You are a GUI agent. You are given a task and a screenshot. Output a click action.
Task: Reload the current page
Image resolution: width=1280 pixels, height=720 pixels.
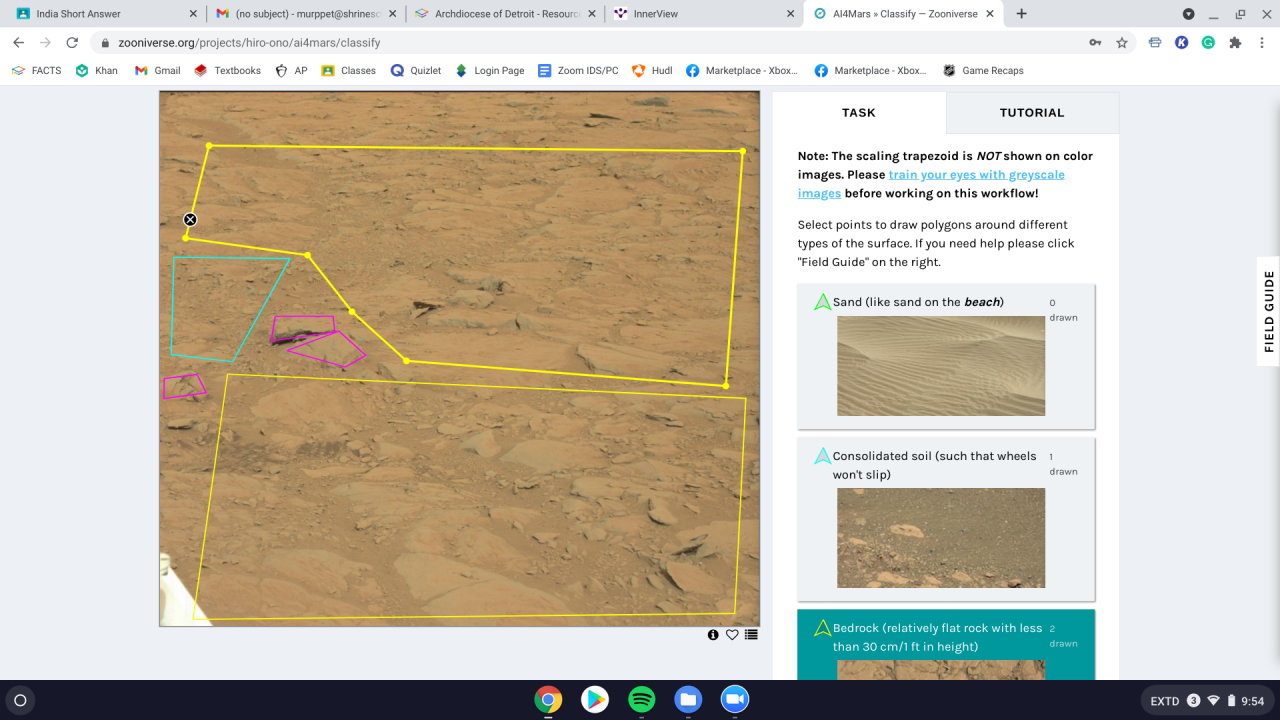[72, 43]
